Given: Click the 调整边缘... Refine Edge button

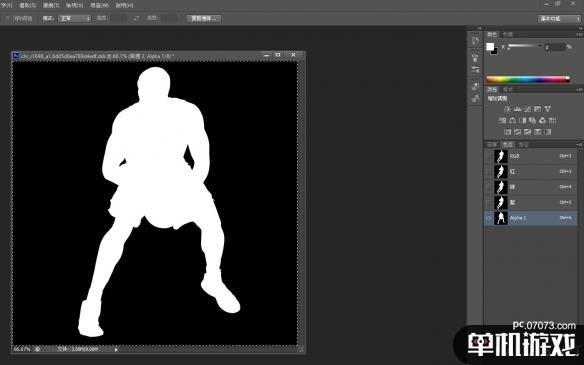Looking at the screenshot, I should (x=204, y=18).
